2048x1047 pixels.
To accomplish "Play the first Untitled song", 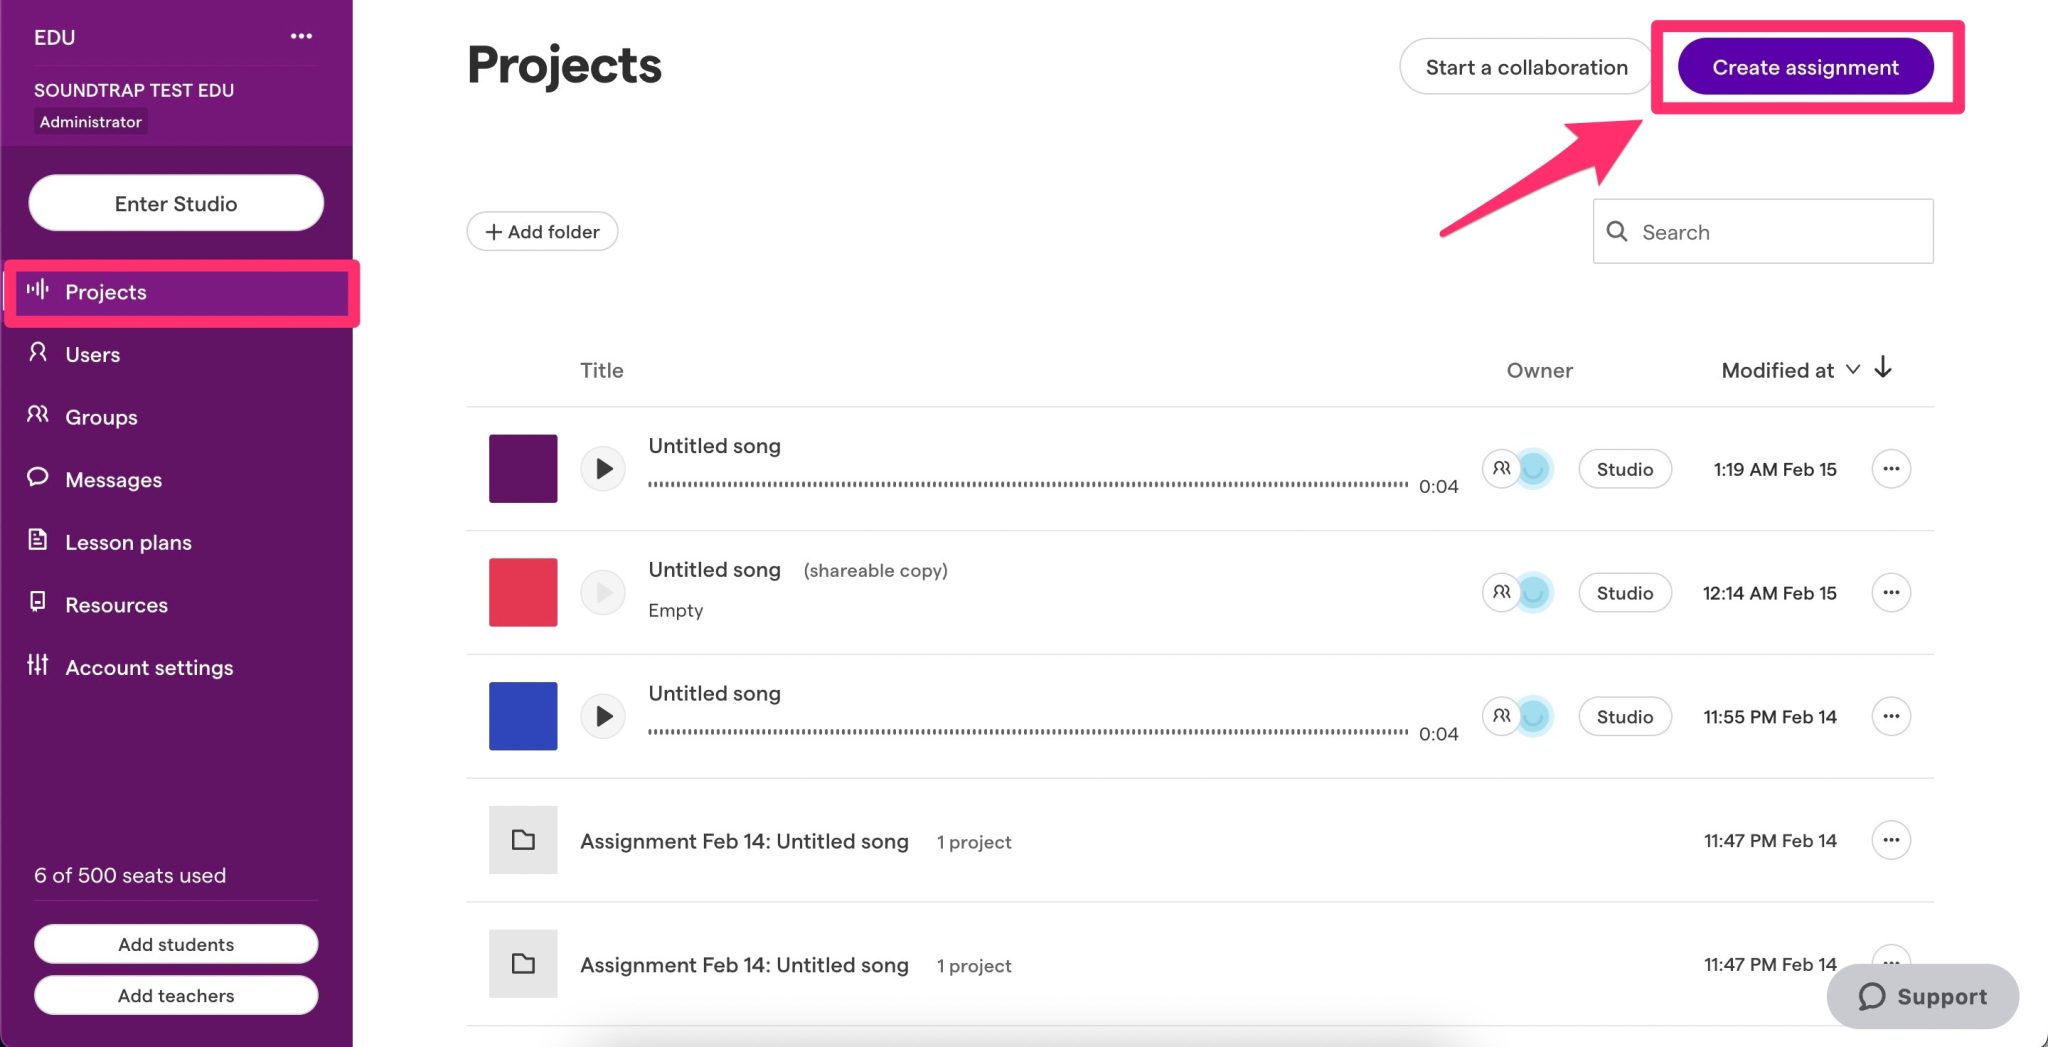I will (x=602, y=468).
